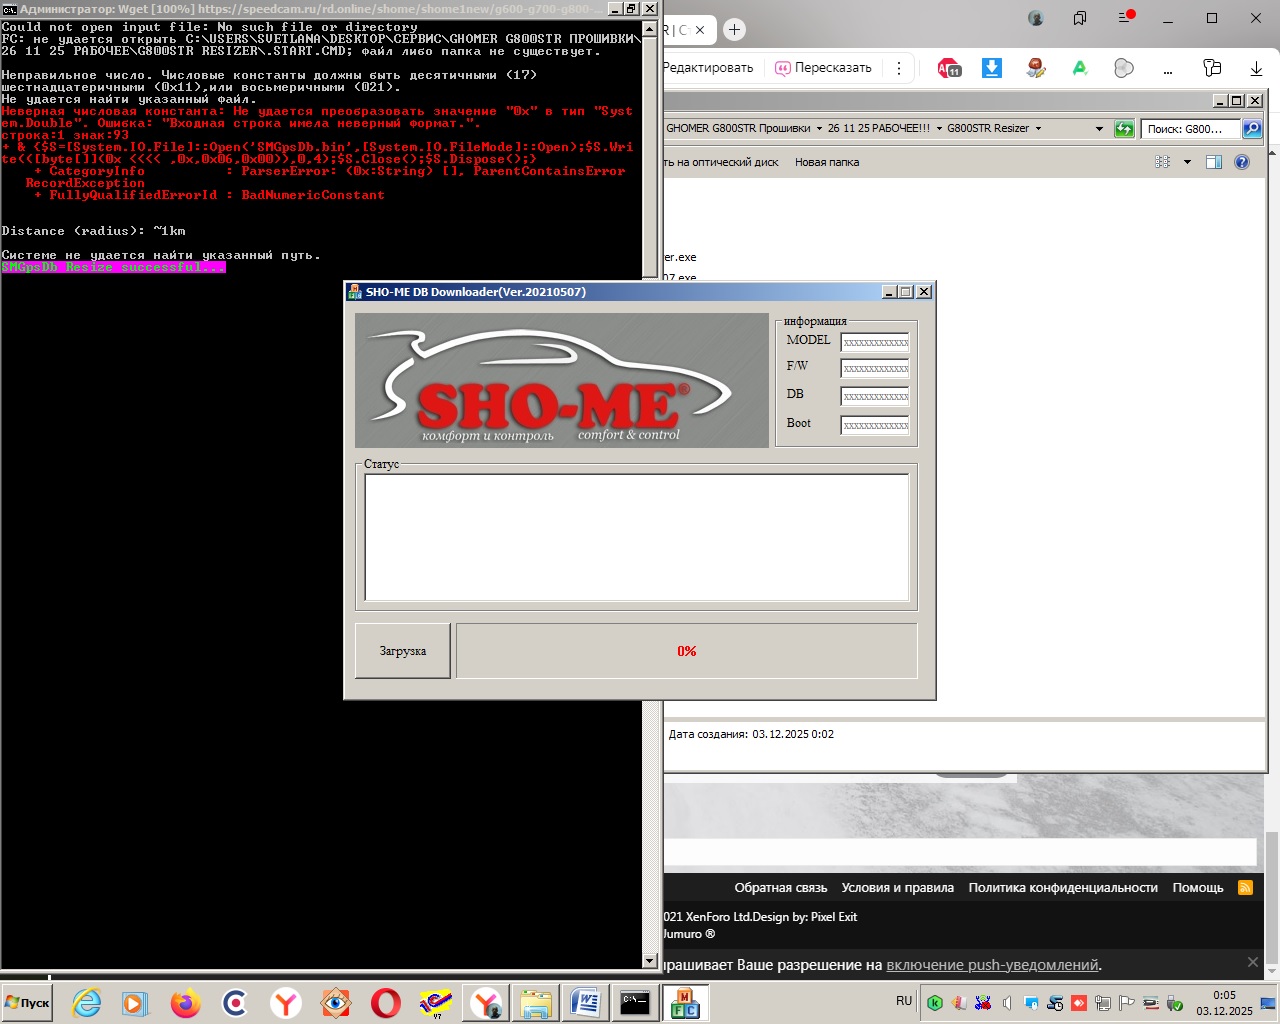Open the Opera icon in the taskbar

click(385, 1003)
